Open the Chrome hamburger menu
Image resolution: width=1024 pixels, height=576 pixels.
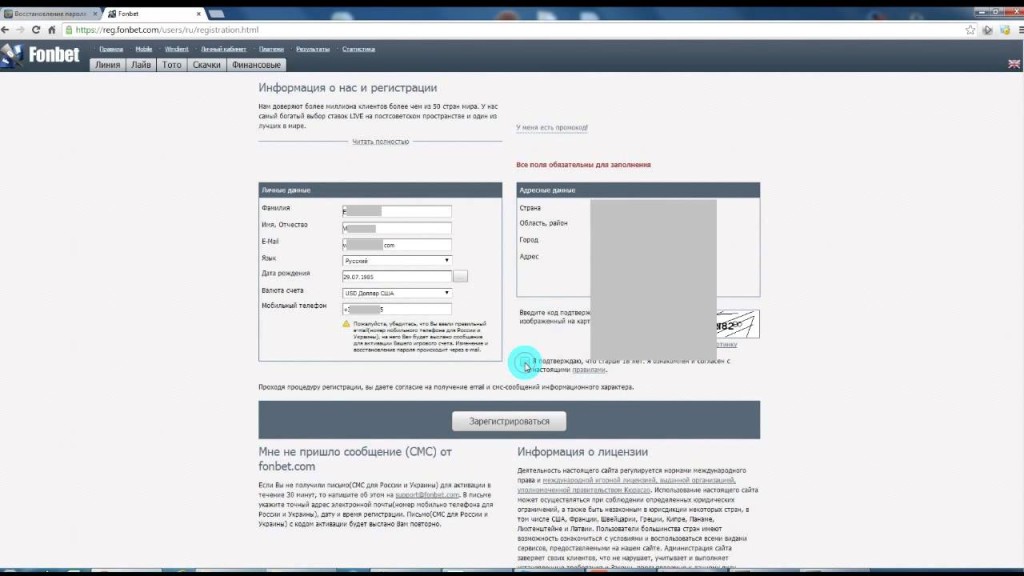pyautogui.click(x=1020, y=30)
